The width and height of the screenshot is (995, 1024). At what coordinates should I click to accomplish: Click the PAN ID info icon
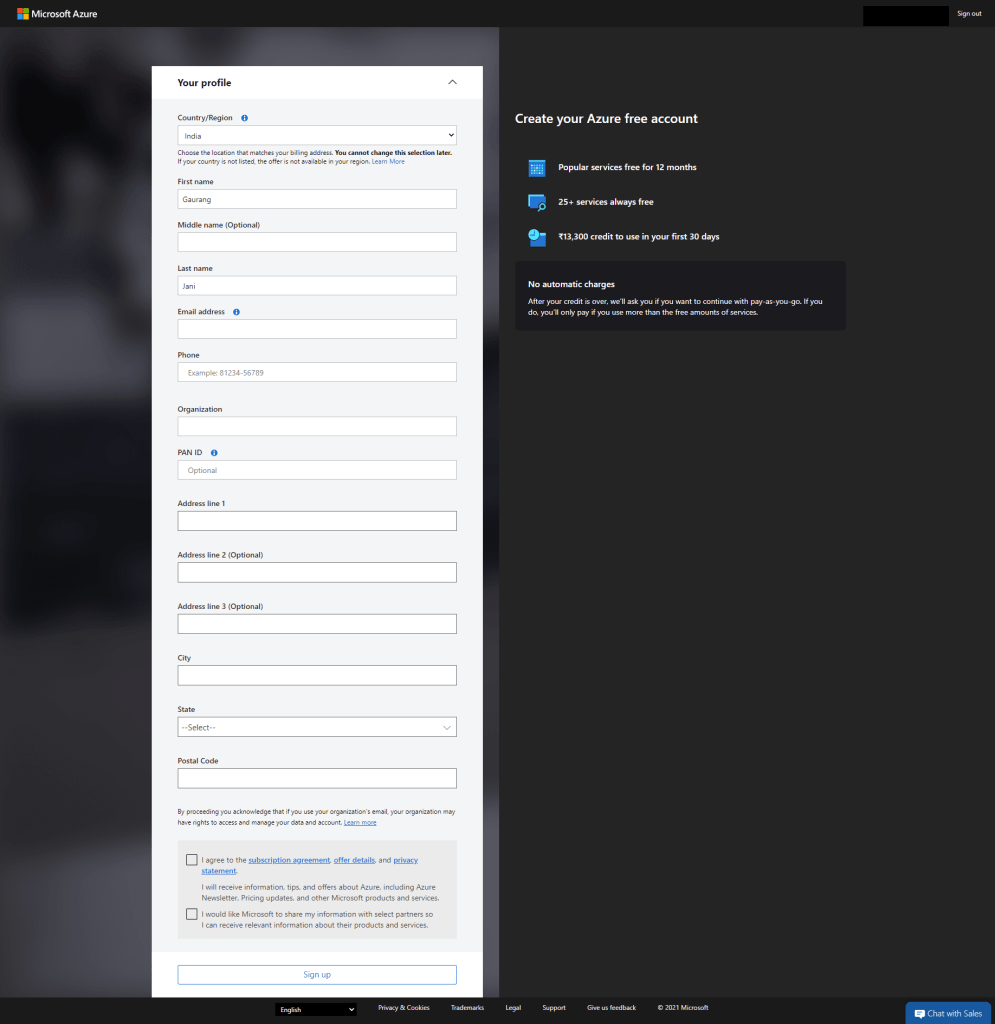214,453
